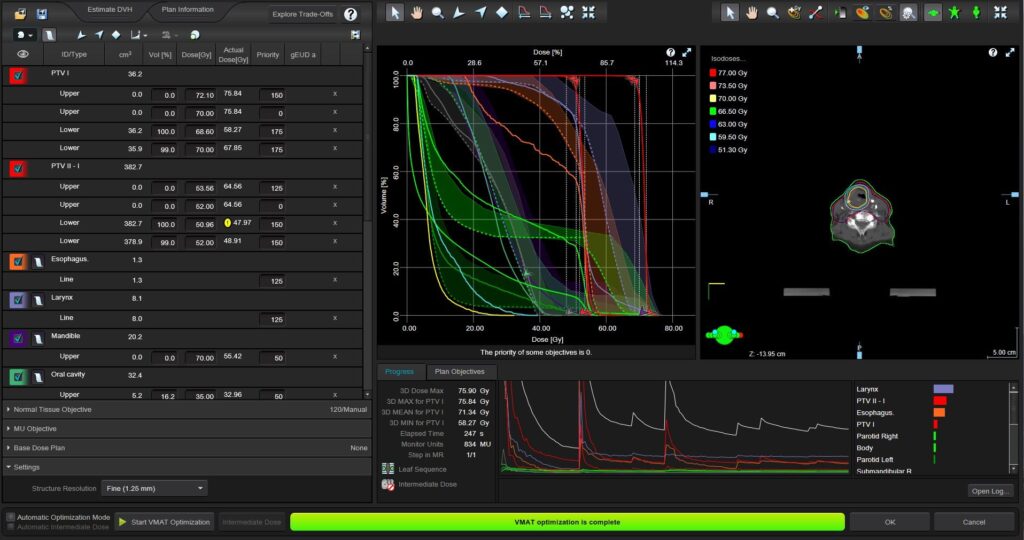
Task: Maximize the DVH graph view
Action: [687, 52]
